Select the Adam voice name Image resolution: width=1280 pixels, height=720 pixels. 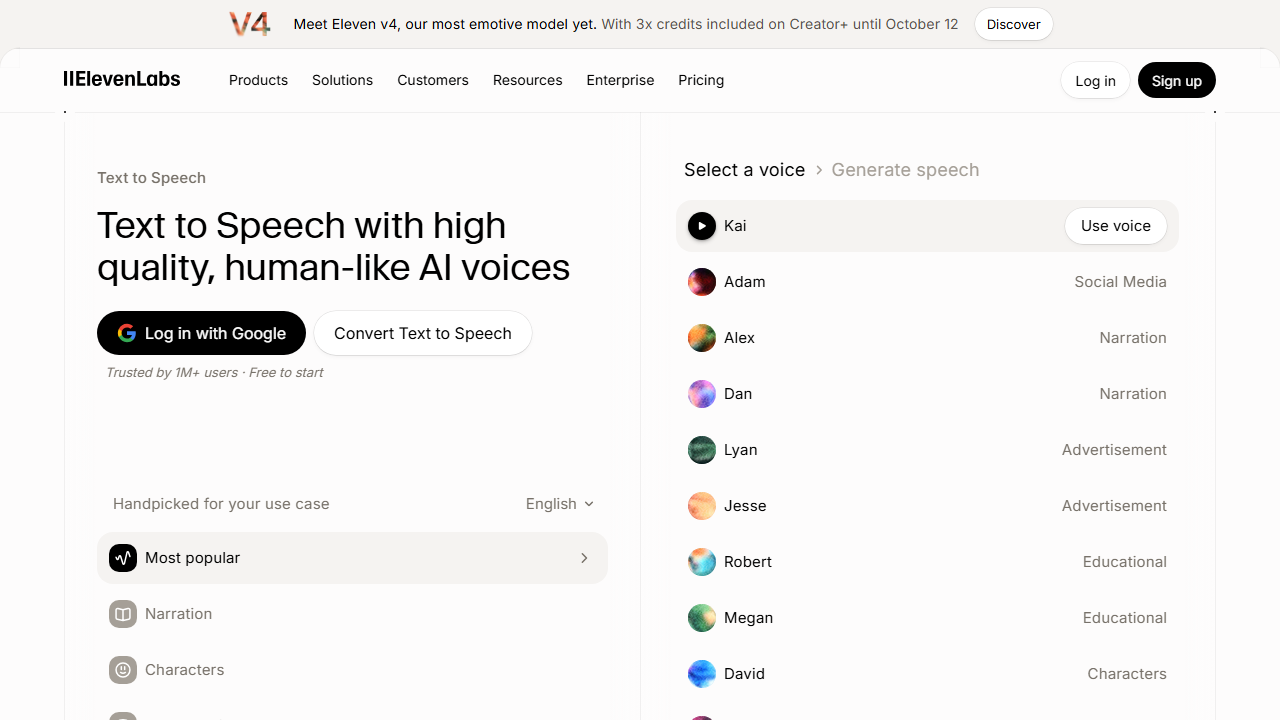[745, 282]
